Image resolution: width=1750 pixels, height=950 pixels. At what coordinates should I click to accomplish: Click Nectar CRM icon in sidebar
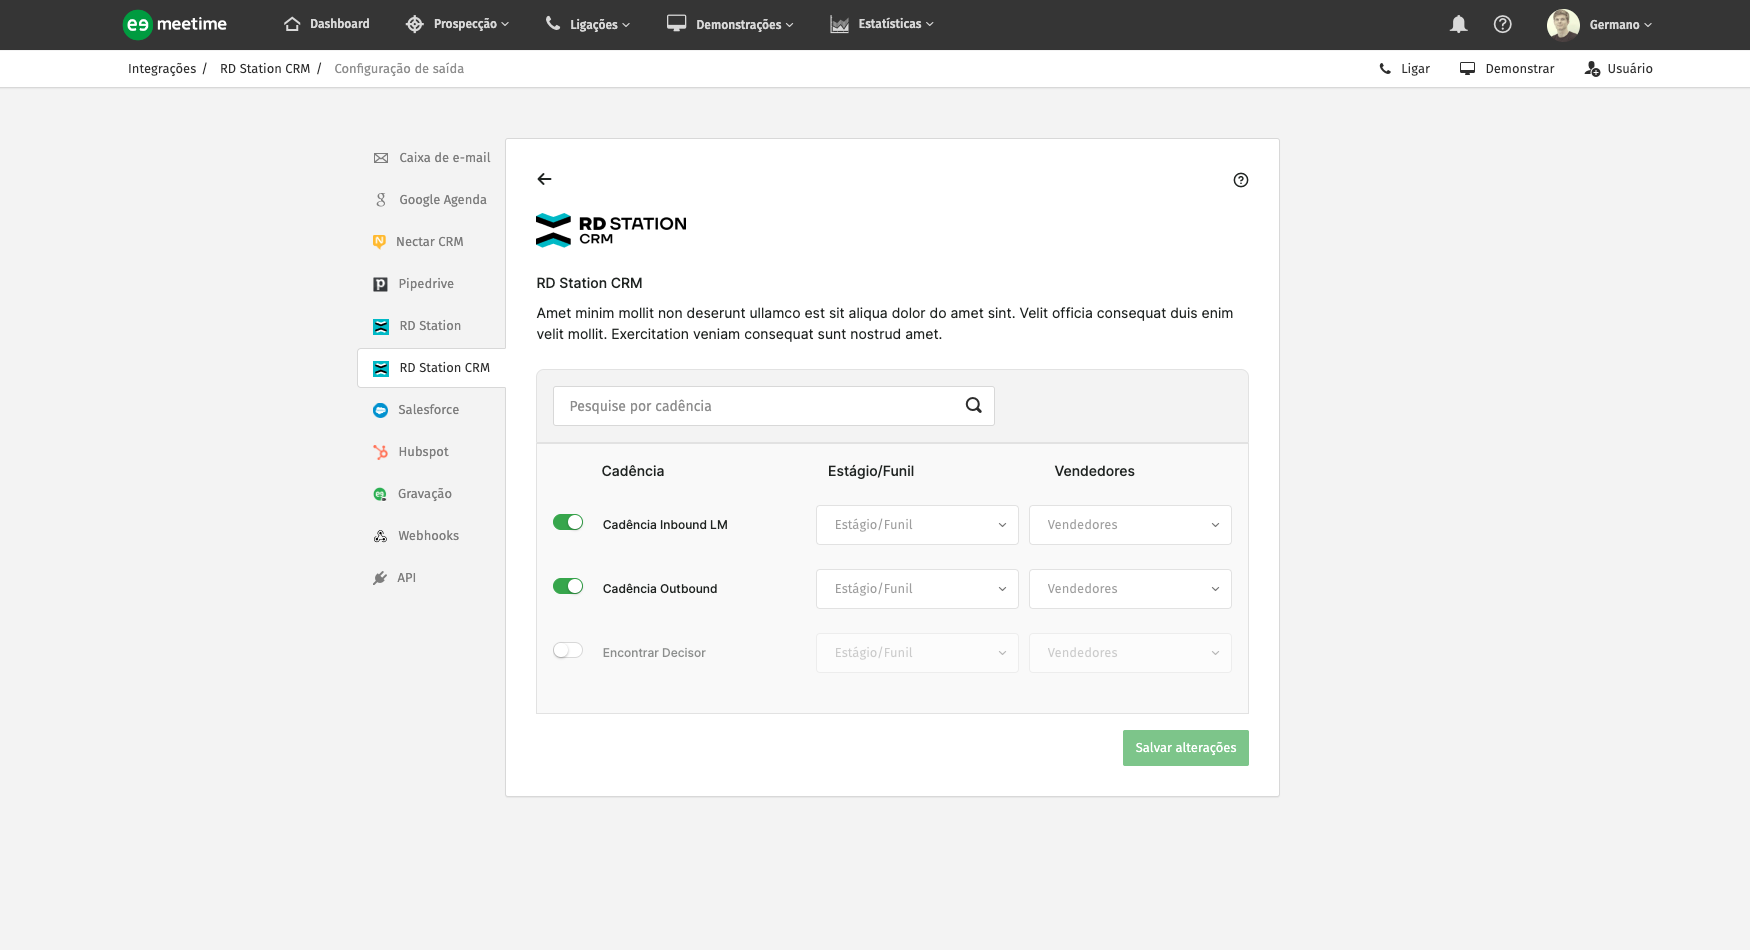coord(379,242)
